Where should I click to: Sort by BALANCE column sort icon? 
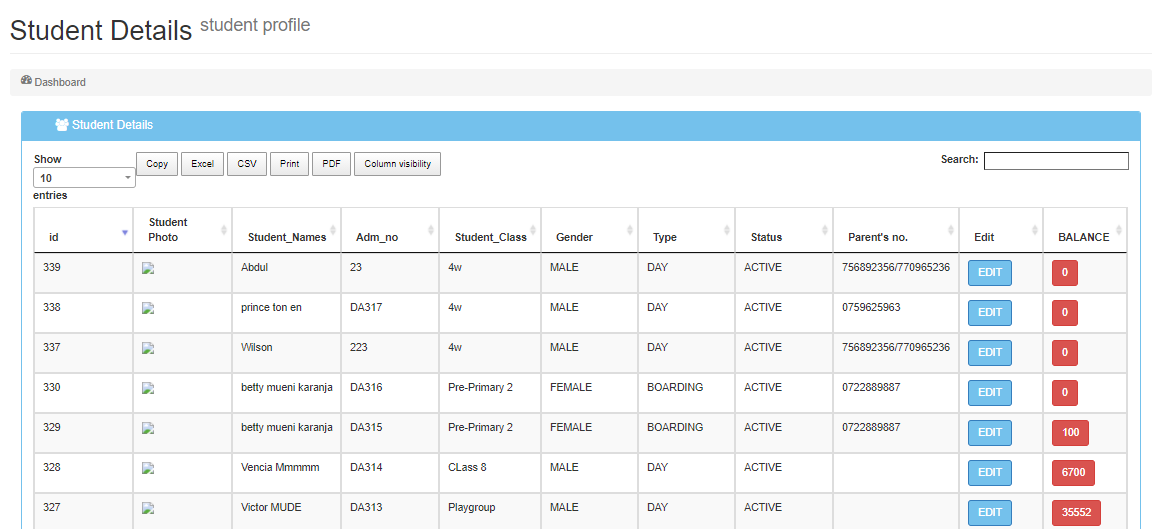(x=1119, y=231)
